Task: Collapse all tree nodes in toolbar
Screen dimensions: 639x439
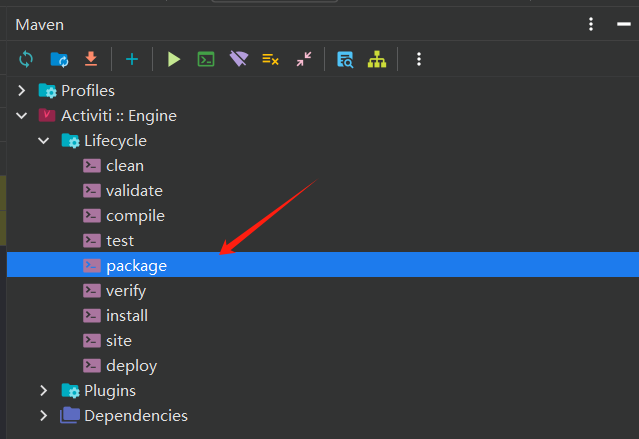Action: click(x=303, y=59)
